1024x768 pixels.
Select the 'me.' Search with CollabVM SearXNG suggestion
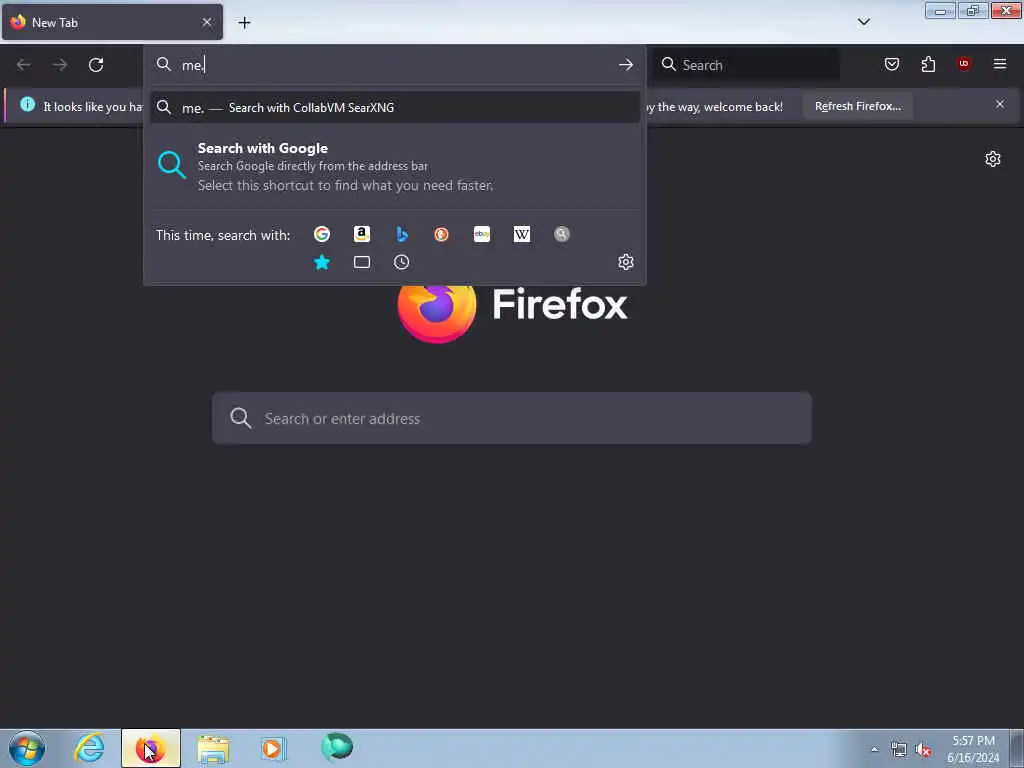pos(394,108)
